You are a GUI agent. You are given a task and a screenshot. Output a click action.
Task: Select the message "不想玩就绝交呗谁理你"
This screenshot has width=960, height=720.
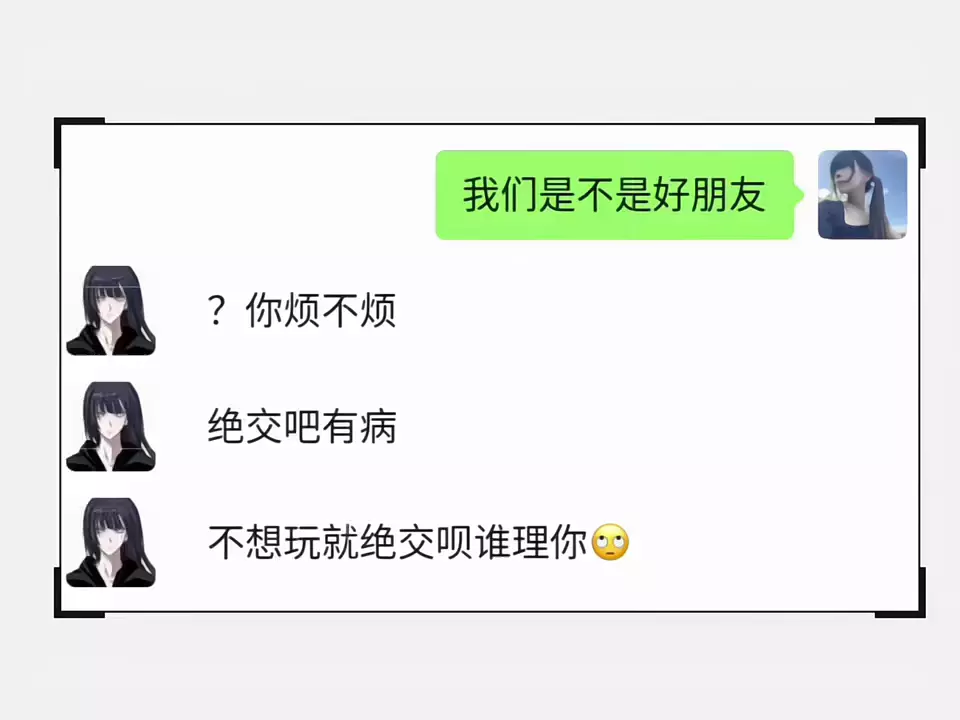point(397,542)
